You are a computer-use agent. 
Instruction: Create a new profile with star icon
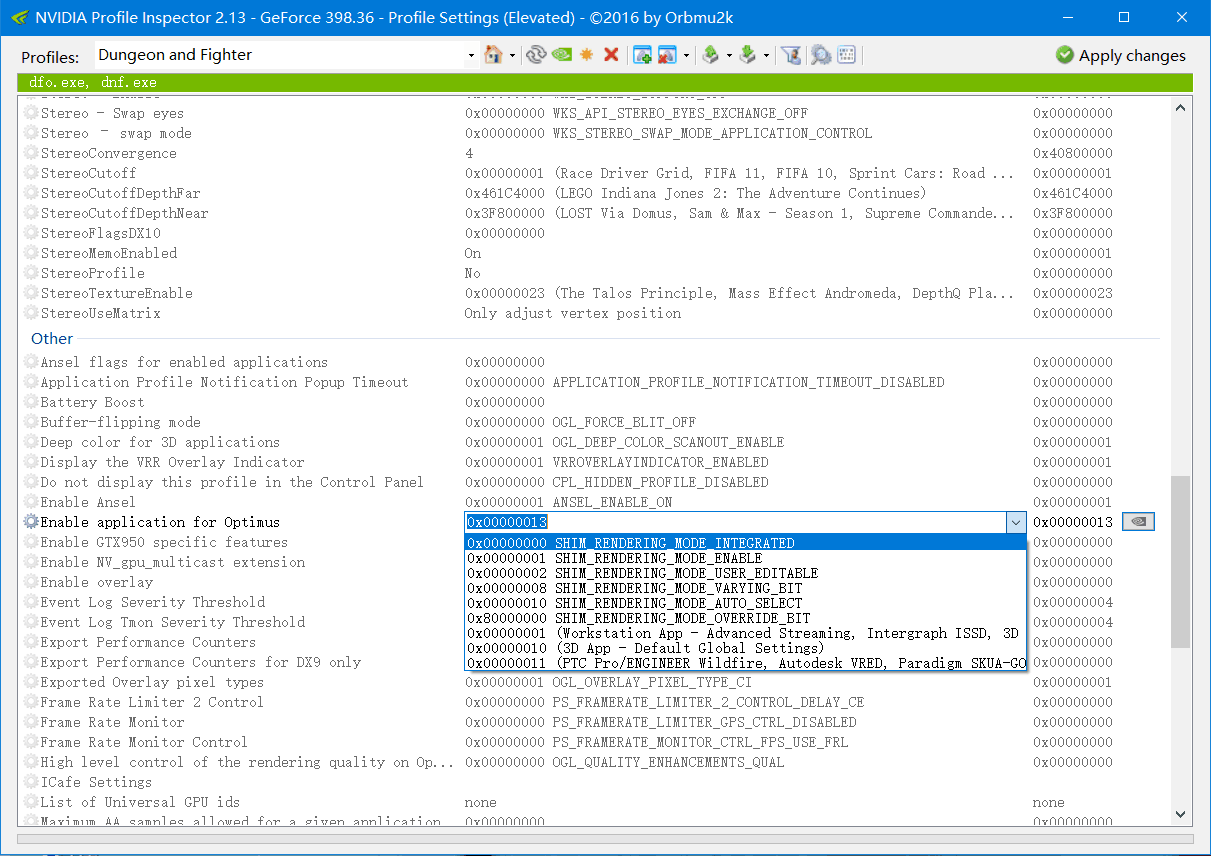coord(586,55)
